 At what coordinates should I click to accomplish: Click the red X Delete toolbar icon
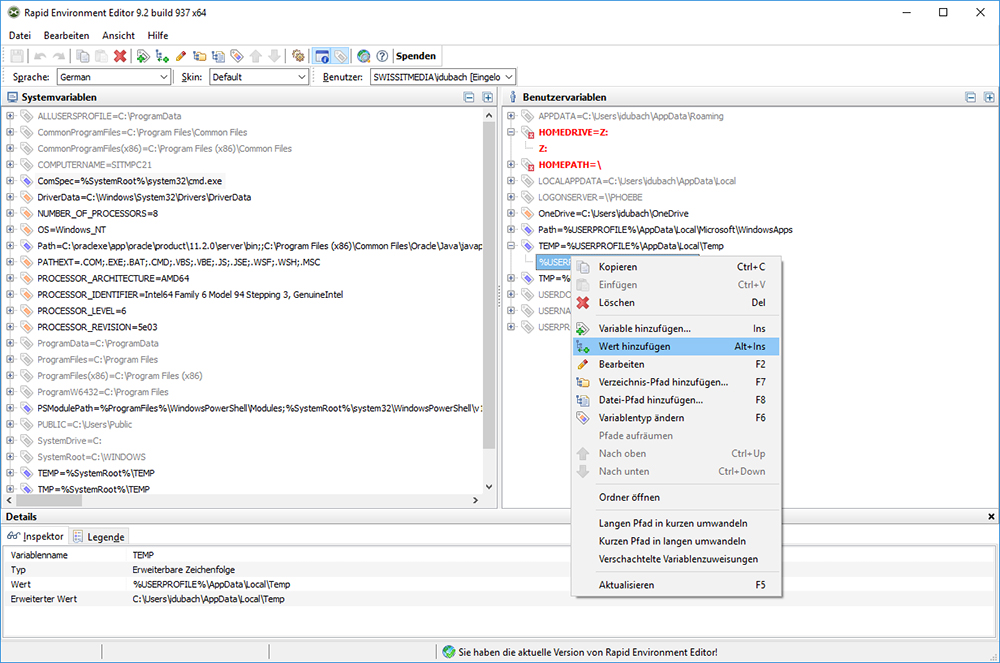(x=120, y=56)
